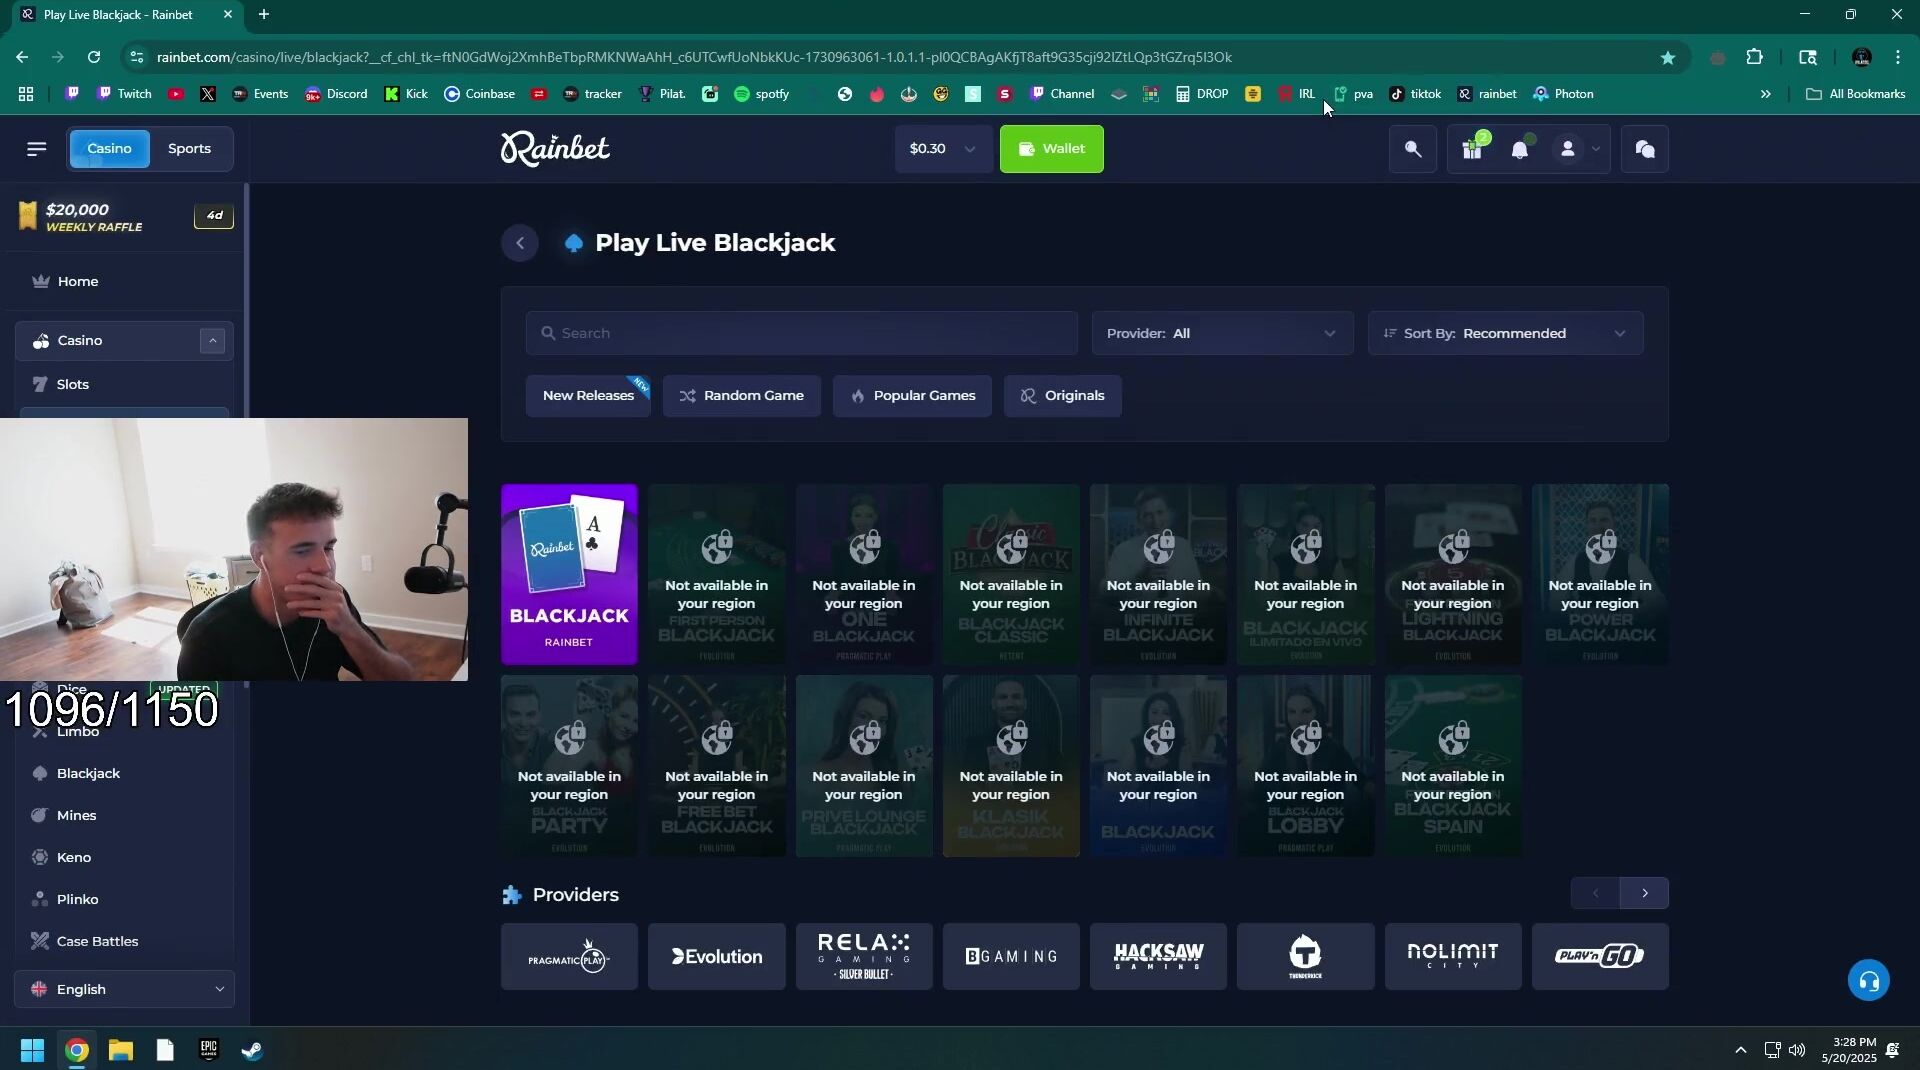Open the All Bookmarks folder
The height and width of the screenshot is (1070, 1920).
click(1855, 94)
